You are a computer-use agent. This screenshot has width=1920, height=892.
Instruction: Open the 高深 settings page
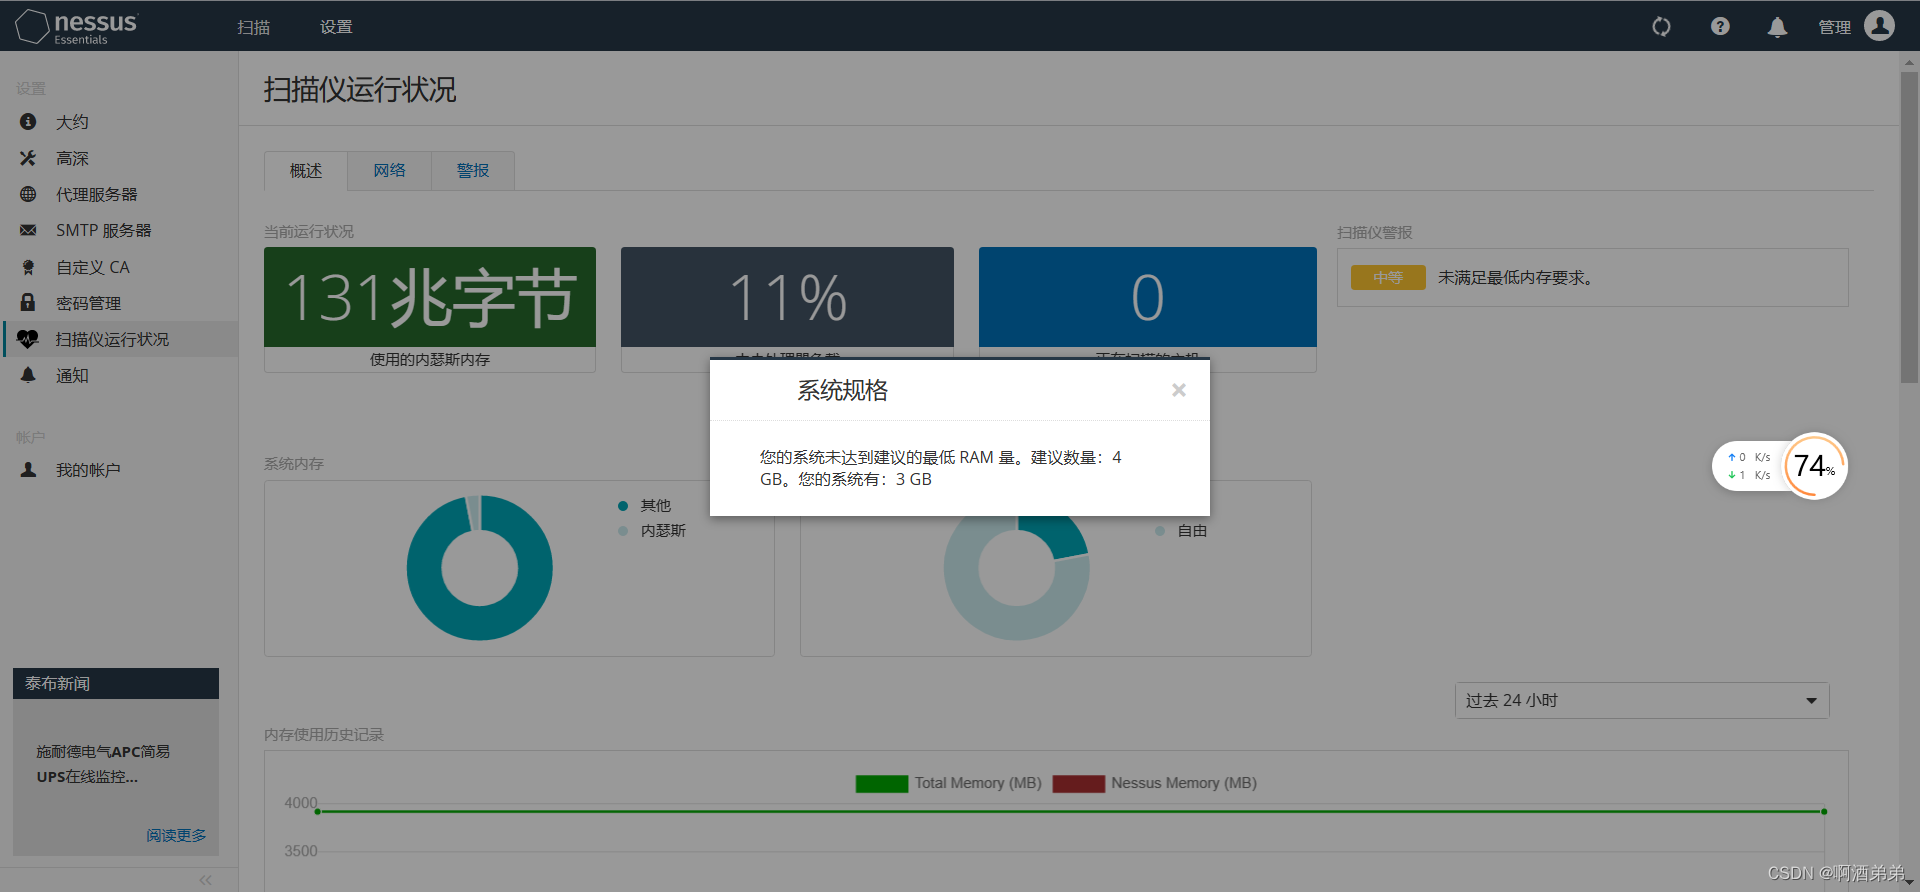click(72, 158)
